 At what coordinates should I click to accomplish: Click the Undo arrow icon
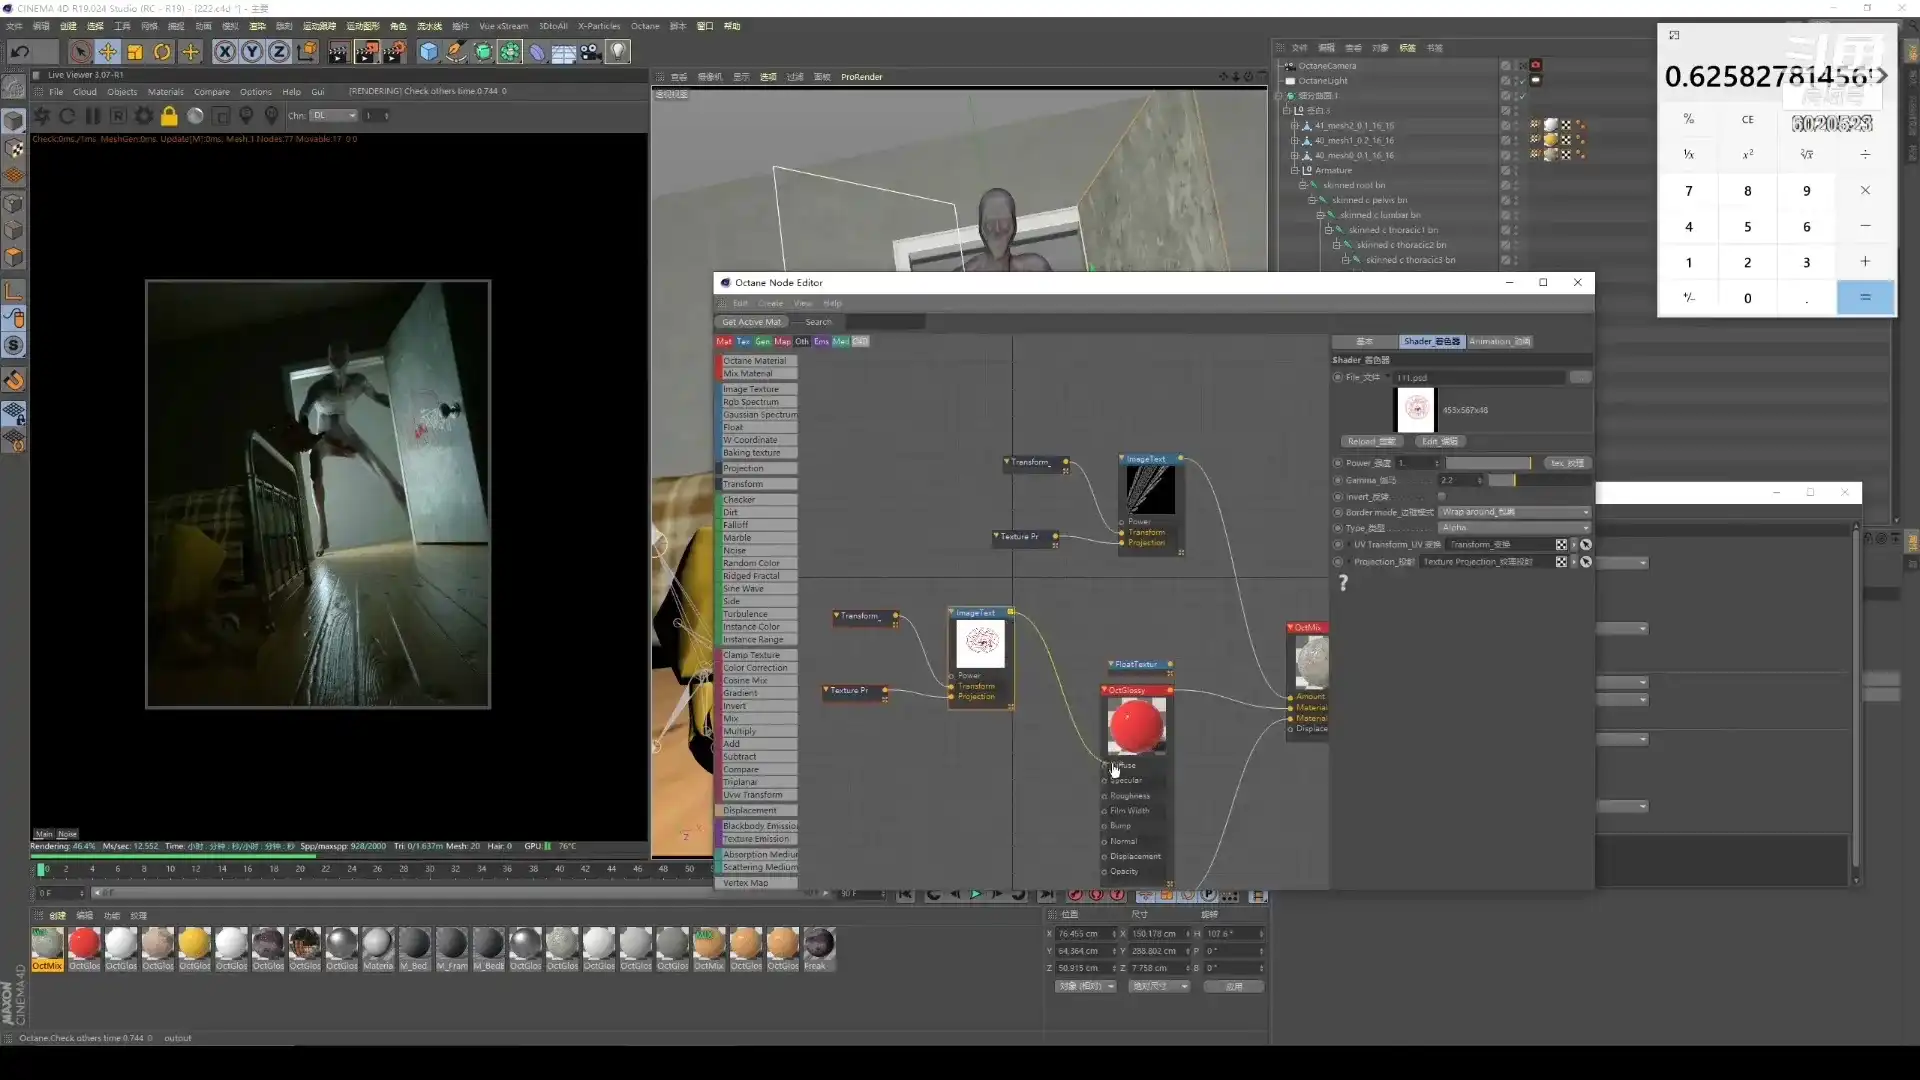point(19,51)
